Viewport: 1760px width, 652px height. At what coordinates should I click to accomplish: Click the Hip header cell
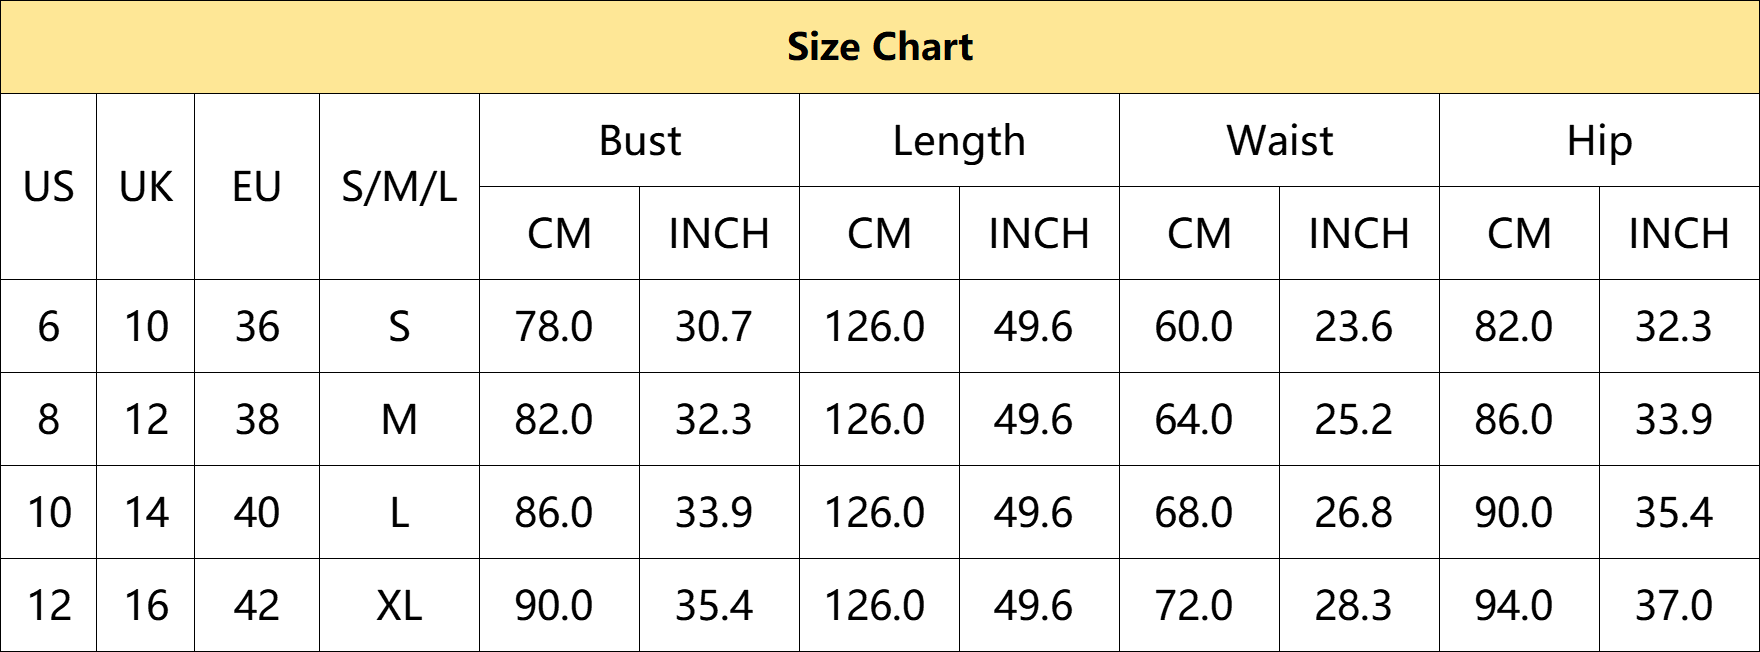coord(1600,140)
